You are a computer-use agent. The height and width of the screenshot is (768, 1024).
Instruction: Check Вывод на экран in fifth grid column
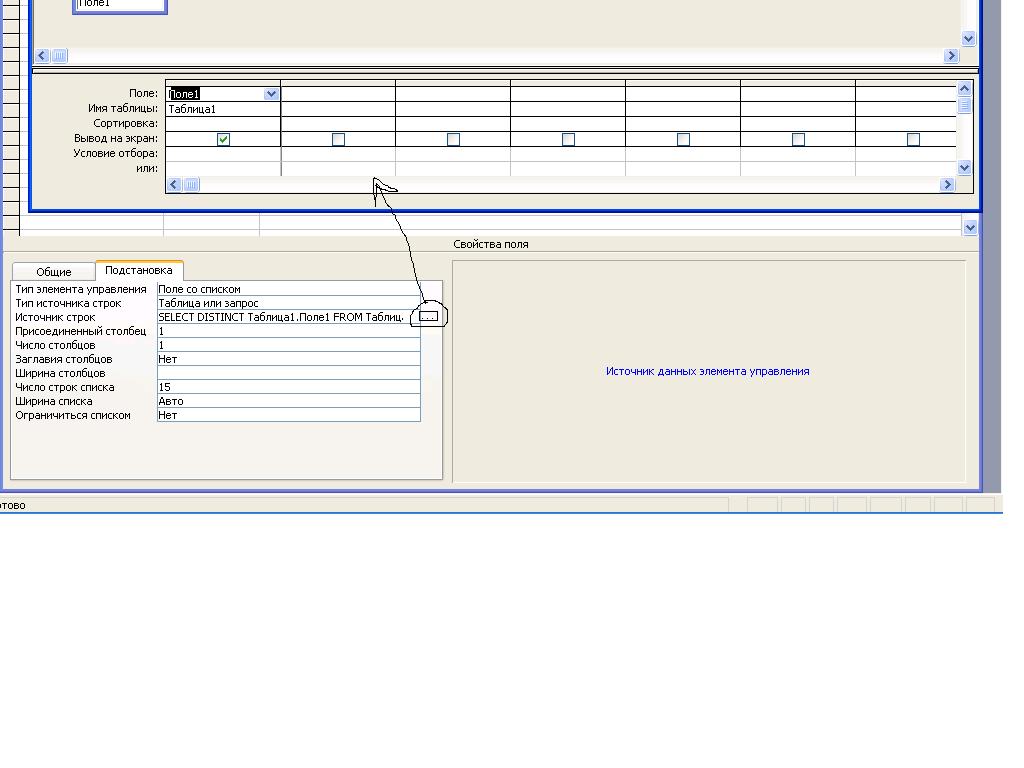pos(683,139)
